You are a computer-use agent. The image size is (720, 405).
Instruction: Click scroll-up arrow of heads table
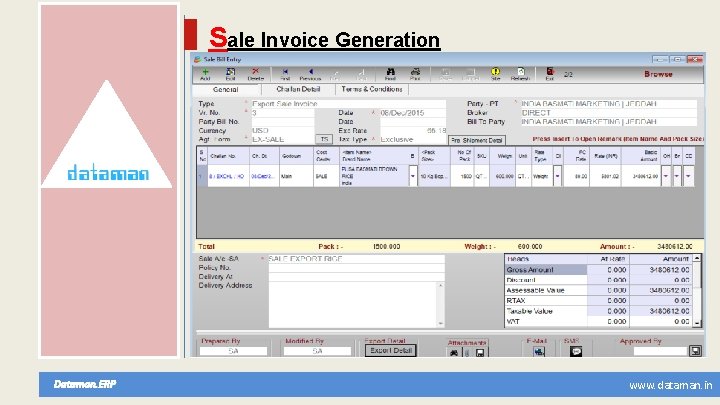[x=697, y=259]
